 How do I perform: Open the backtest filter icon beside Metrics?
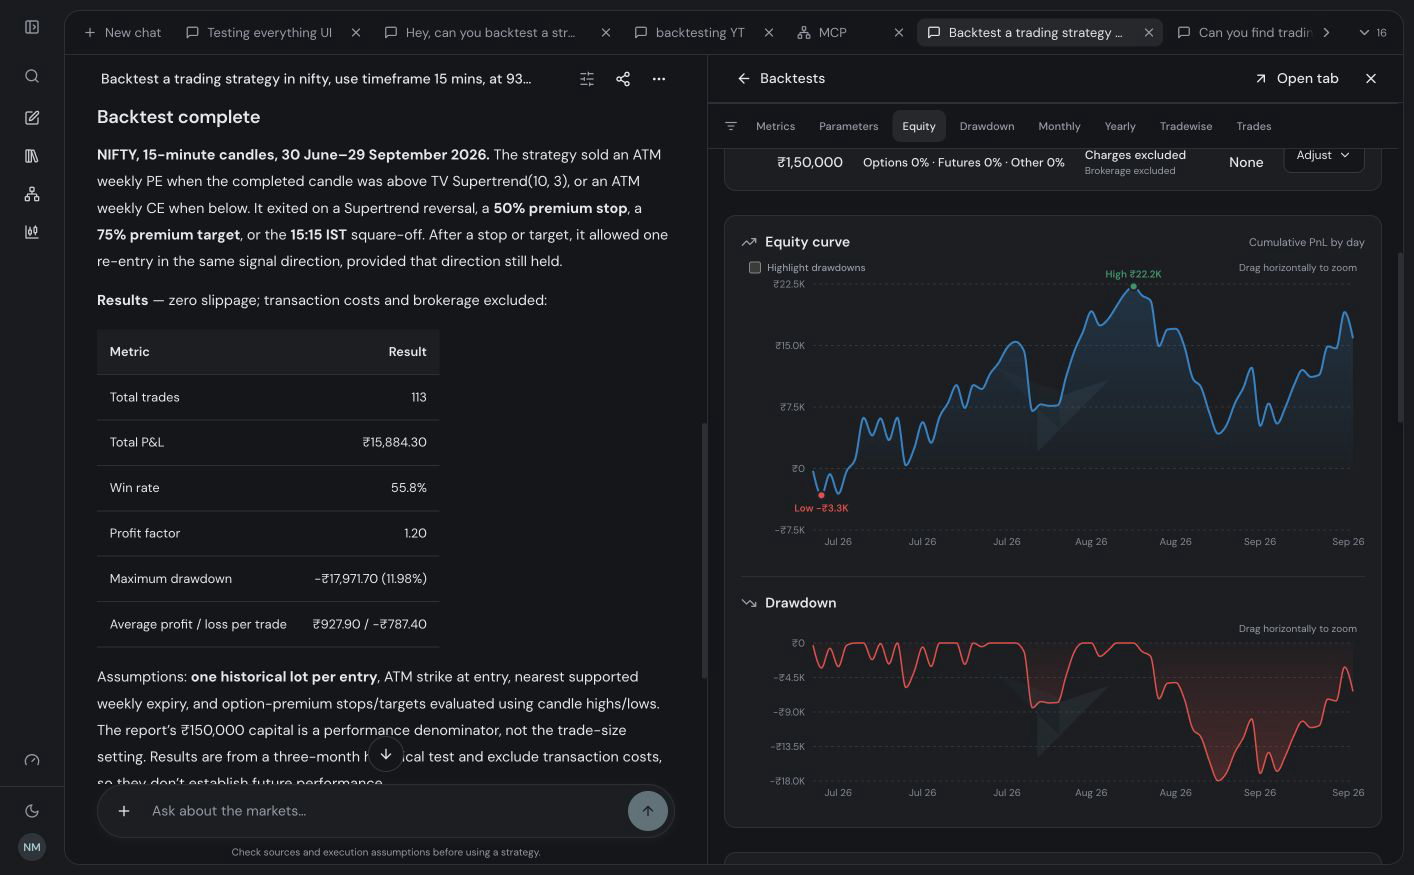[731, 126]
